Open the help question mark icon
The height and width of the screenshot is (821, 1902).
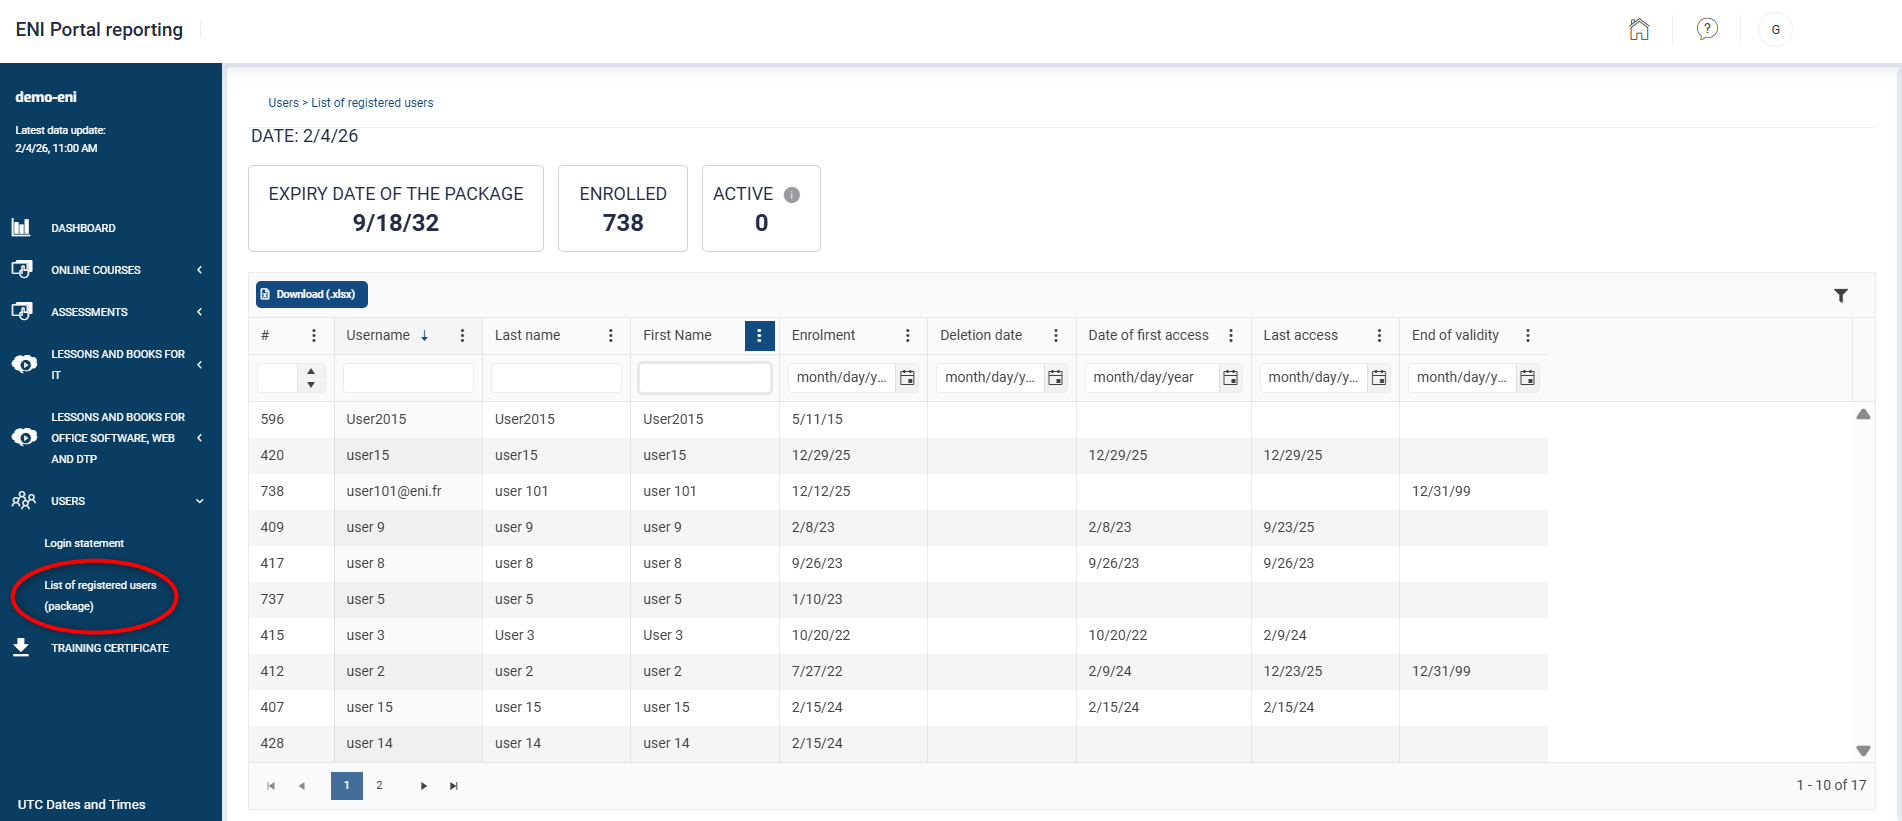click(1707, 29)
